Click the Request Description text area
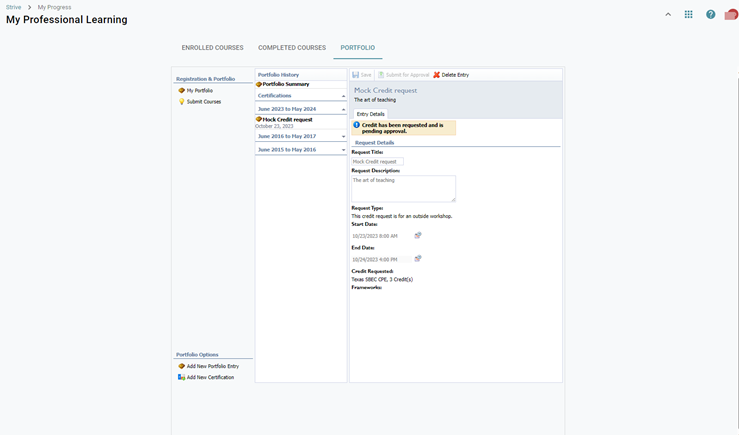The height and width of the screenshot is (435, 739). point(403,188)
